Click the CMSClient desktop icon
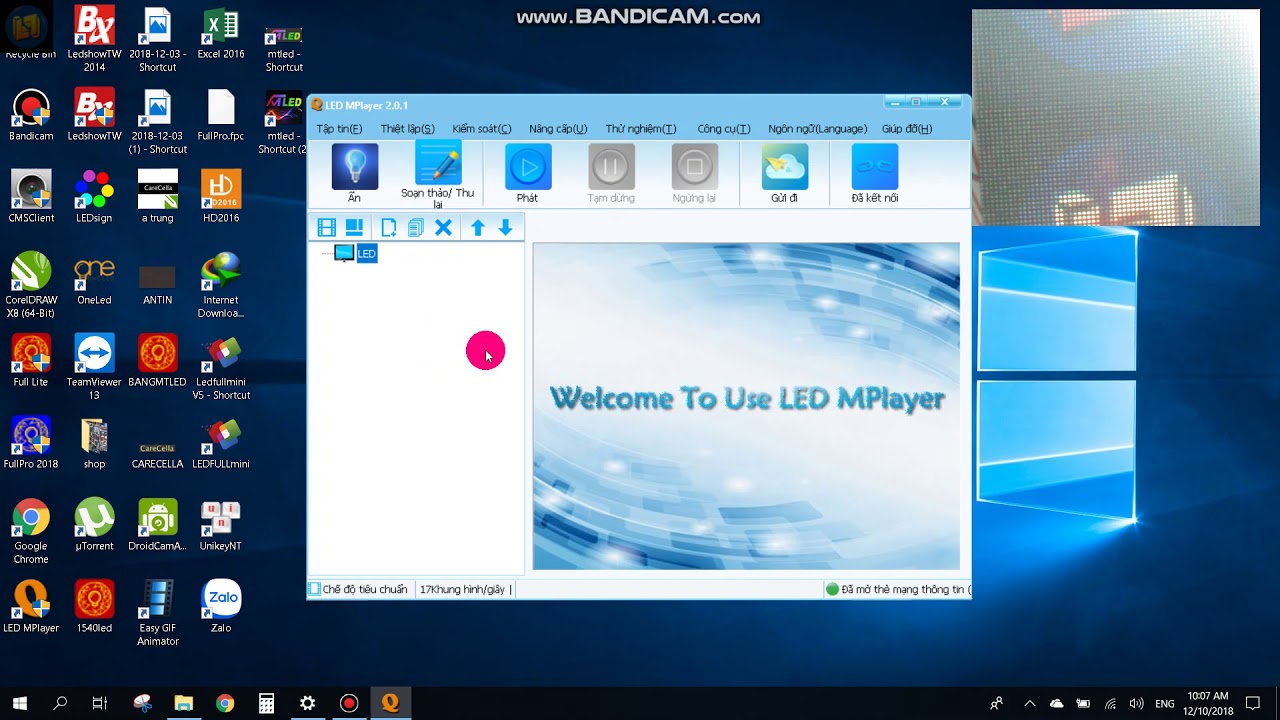1280x720 pixels. 31,197
